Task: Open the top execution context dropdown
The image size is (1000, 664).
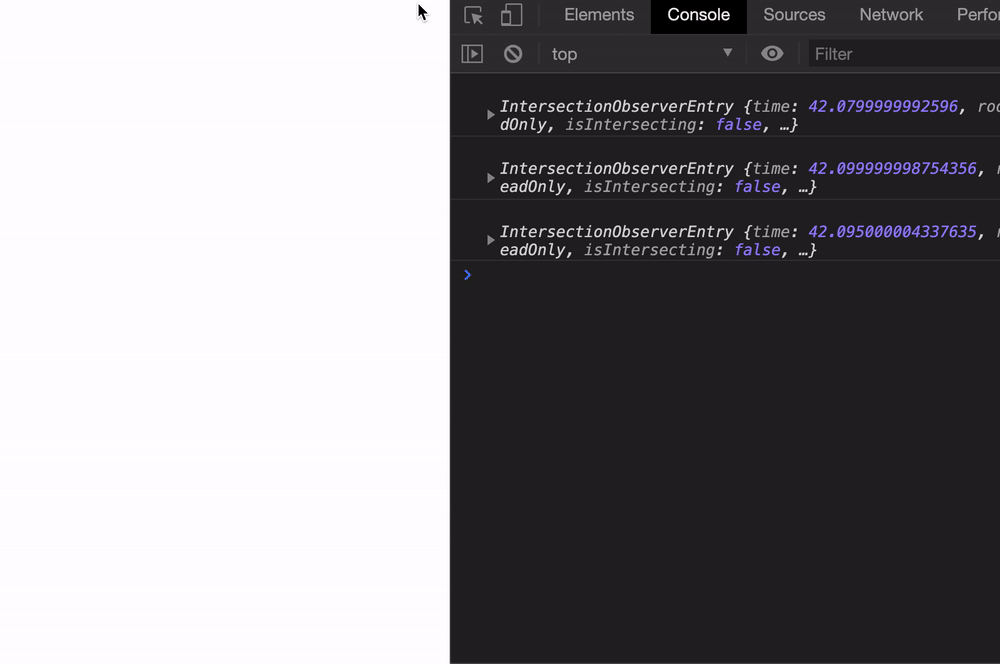Action: tap(640, 53)
